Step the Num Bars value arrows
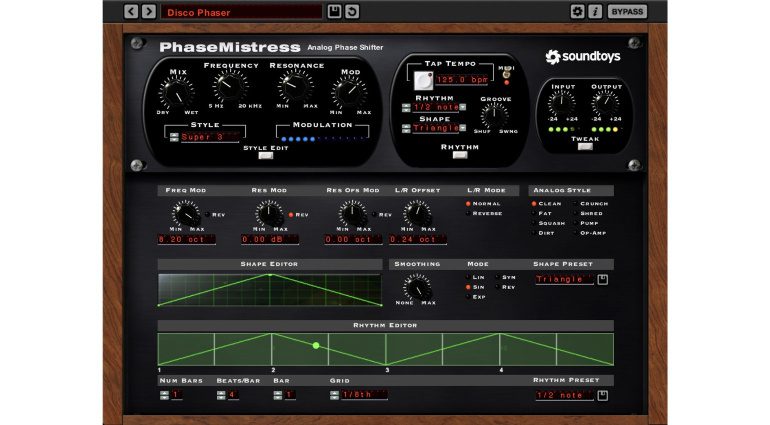The height and width of the screenshot is (425, 770). tap(164, 395)
